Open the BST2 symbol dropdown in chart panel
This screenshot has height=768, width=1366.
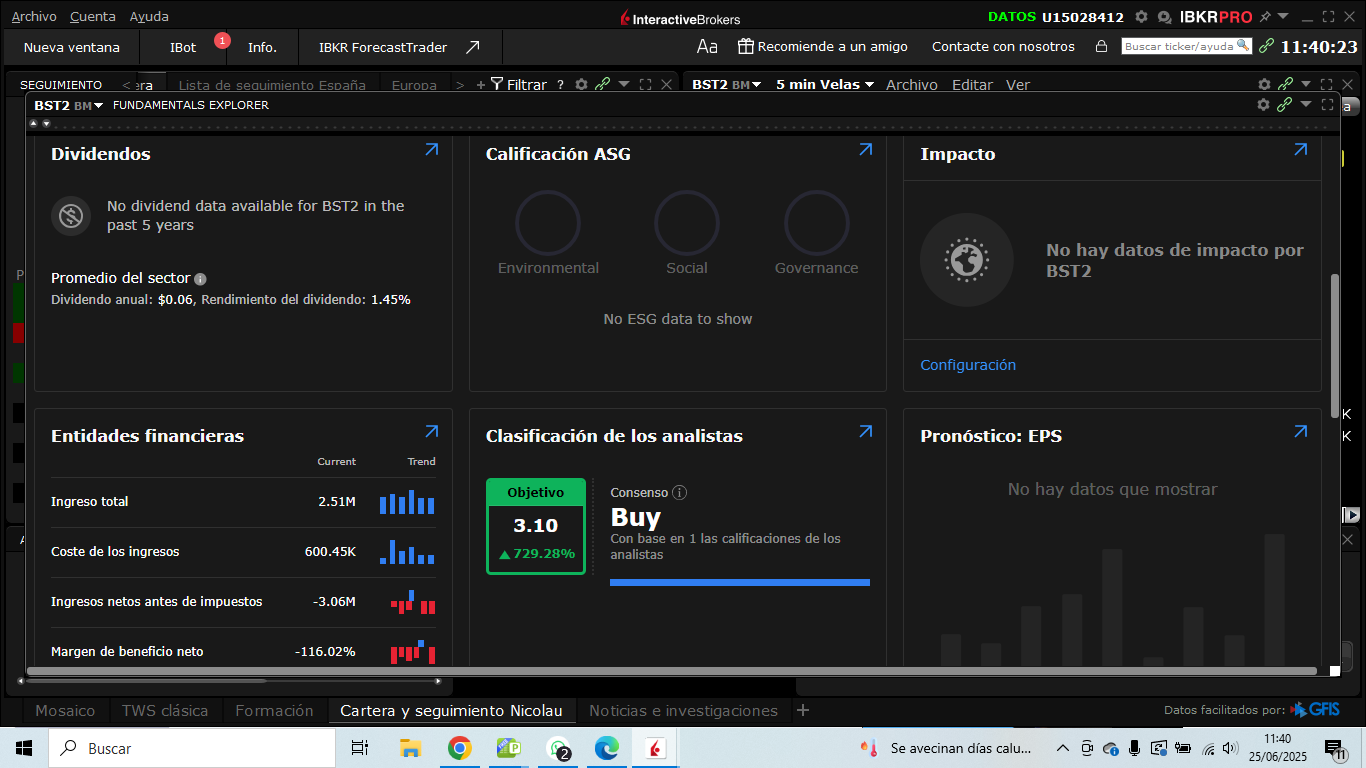pyautogui.click(x=727, y=85)
